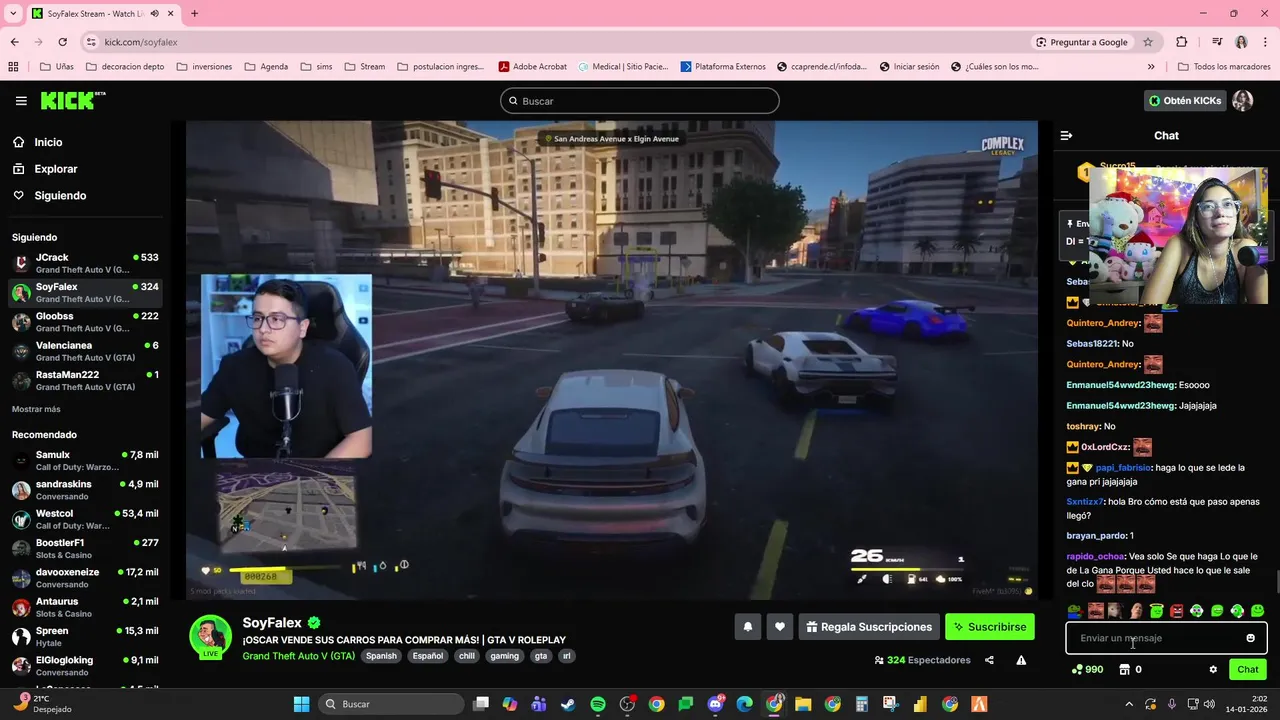The height and width of the screenshot is (720, 1280).
Task: Select the gaming tag
Action: 504,656
